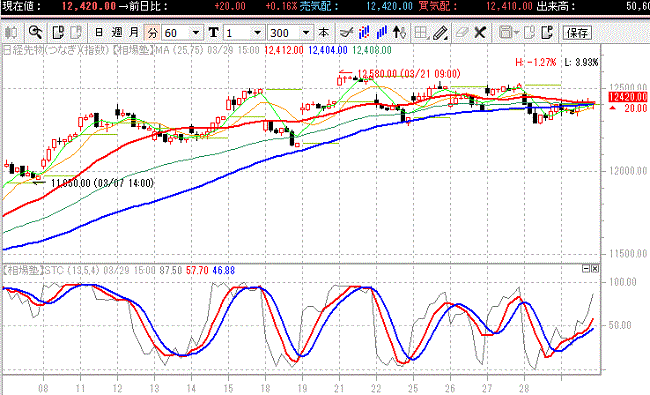Click the 100.00 STC axis label
Screen dimensions: 650x395
622,282
